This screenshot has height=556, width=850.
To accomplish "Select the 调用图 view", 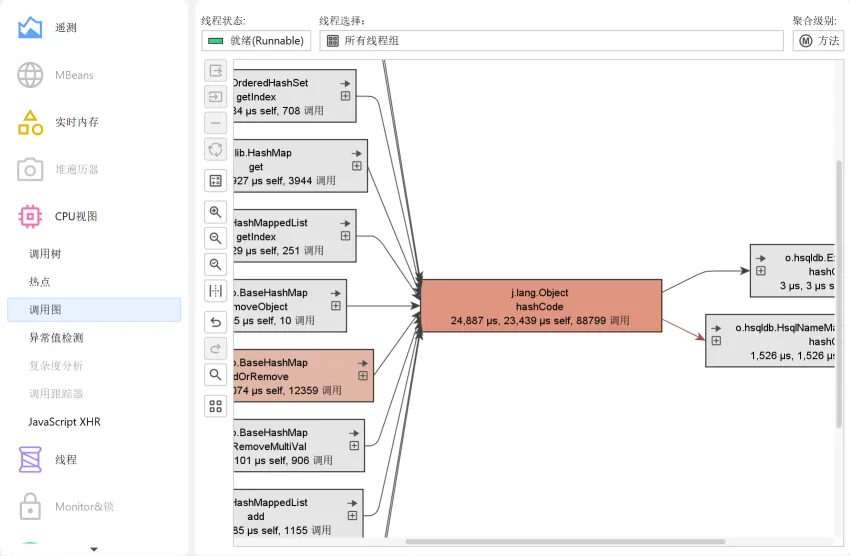I will click(94, 309).
